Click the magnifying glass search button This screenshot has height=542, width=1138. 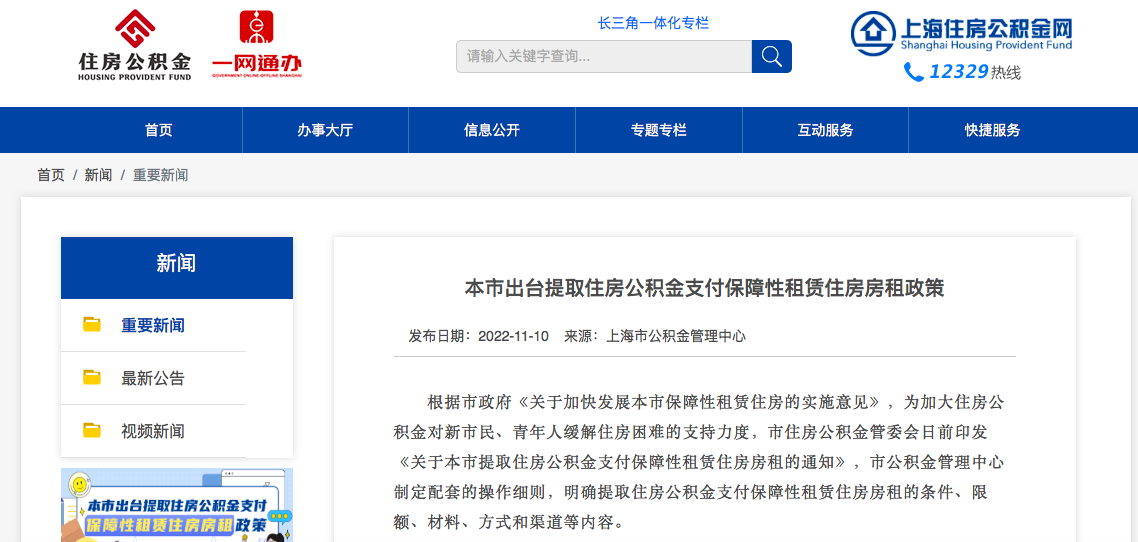pyautogui.click(x=771, y=56)
